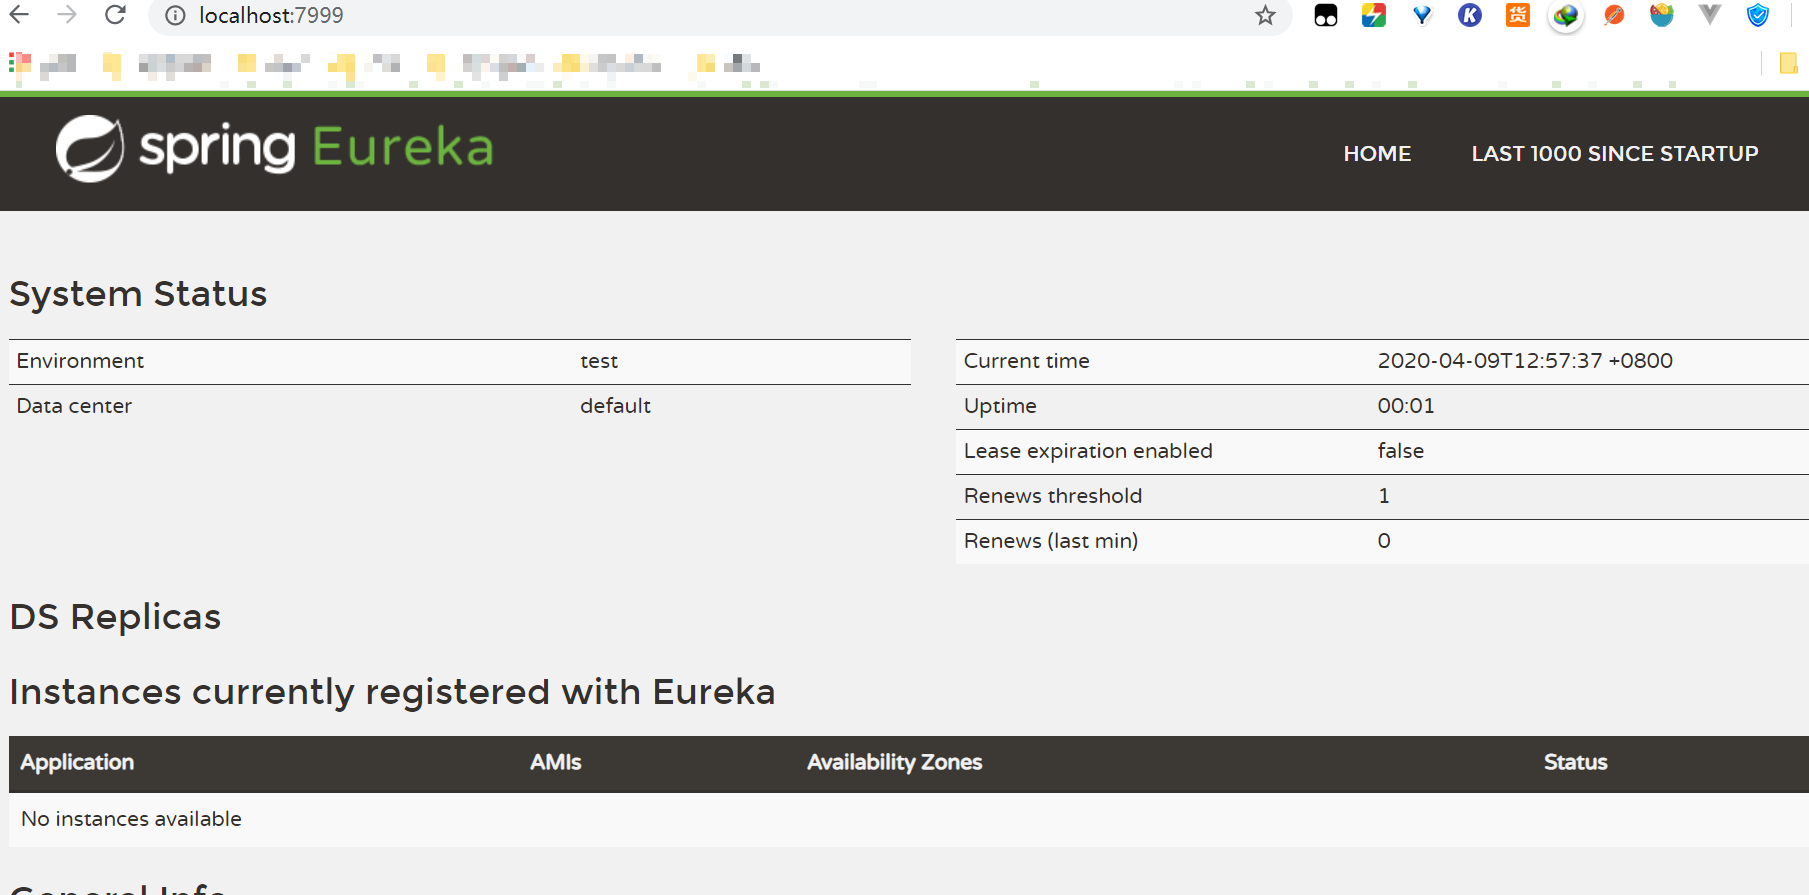View site information icon beside localhost
This screenshot has height=895, width=1809.
(175, 15)
